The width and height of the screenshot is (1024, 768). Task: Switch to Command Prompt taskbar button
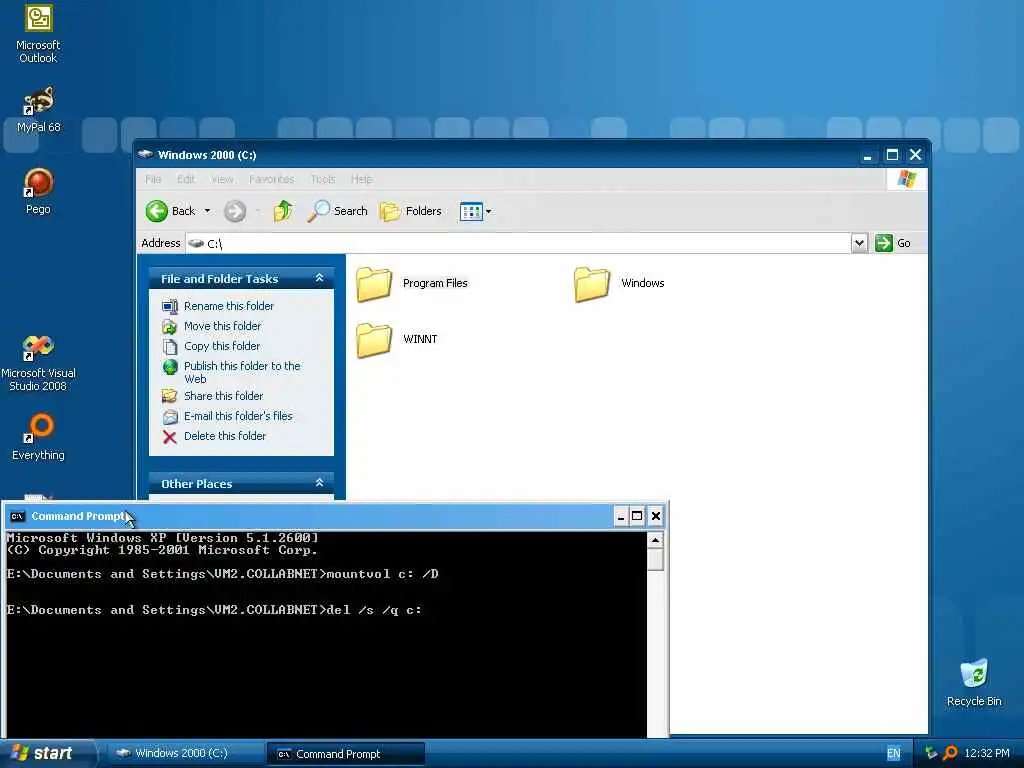point(345,754)
